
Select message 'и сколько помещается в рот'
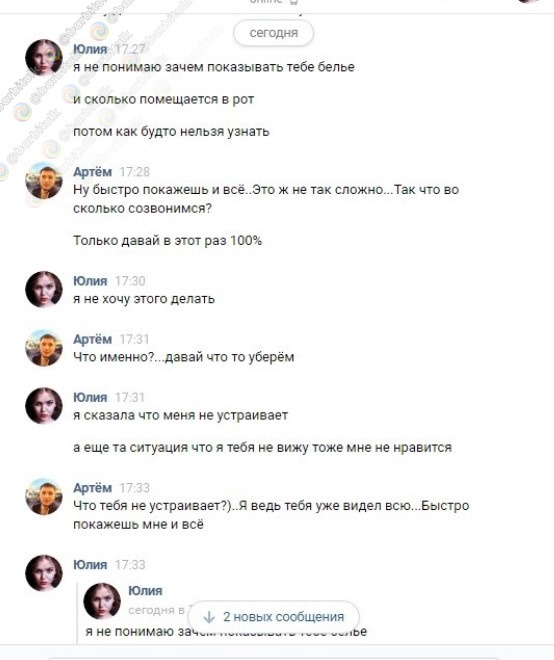[x=164, y=100]
